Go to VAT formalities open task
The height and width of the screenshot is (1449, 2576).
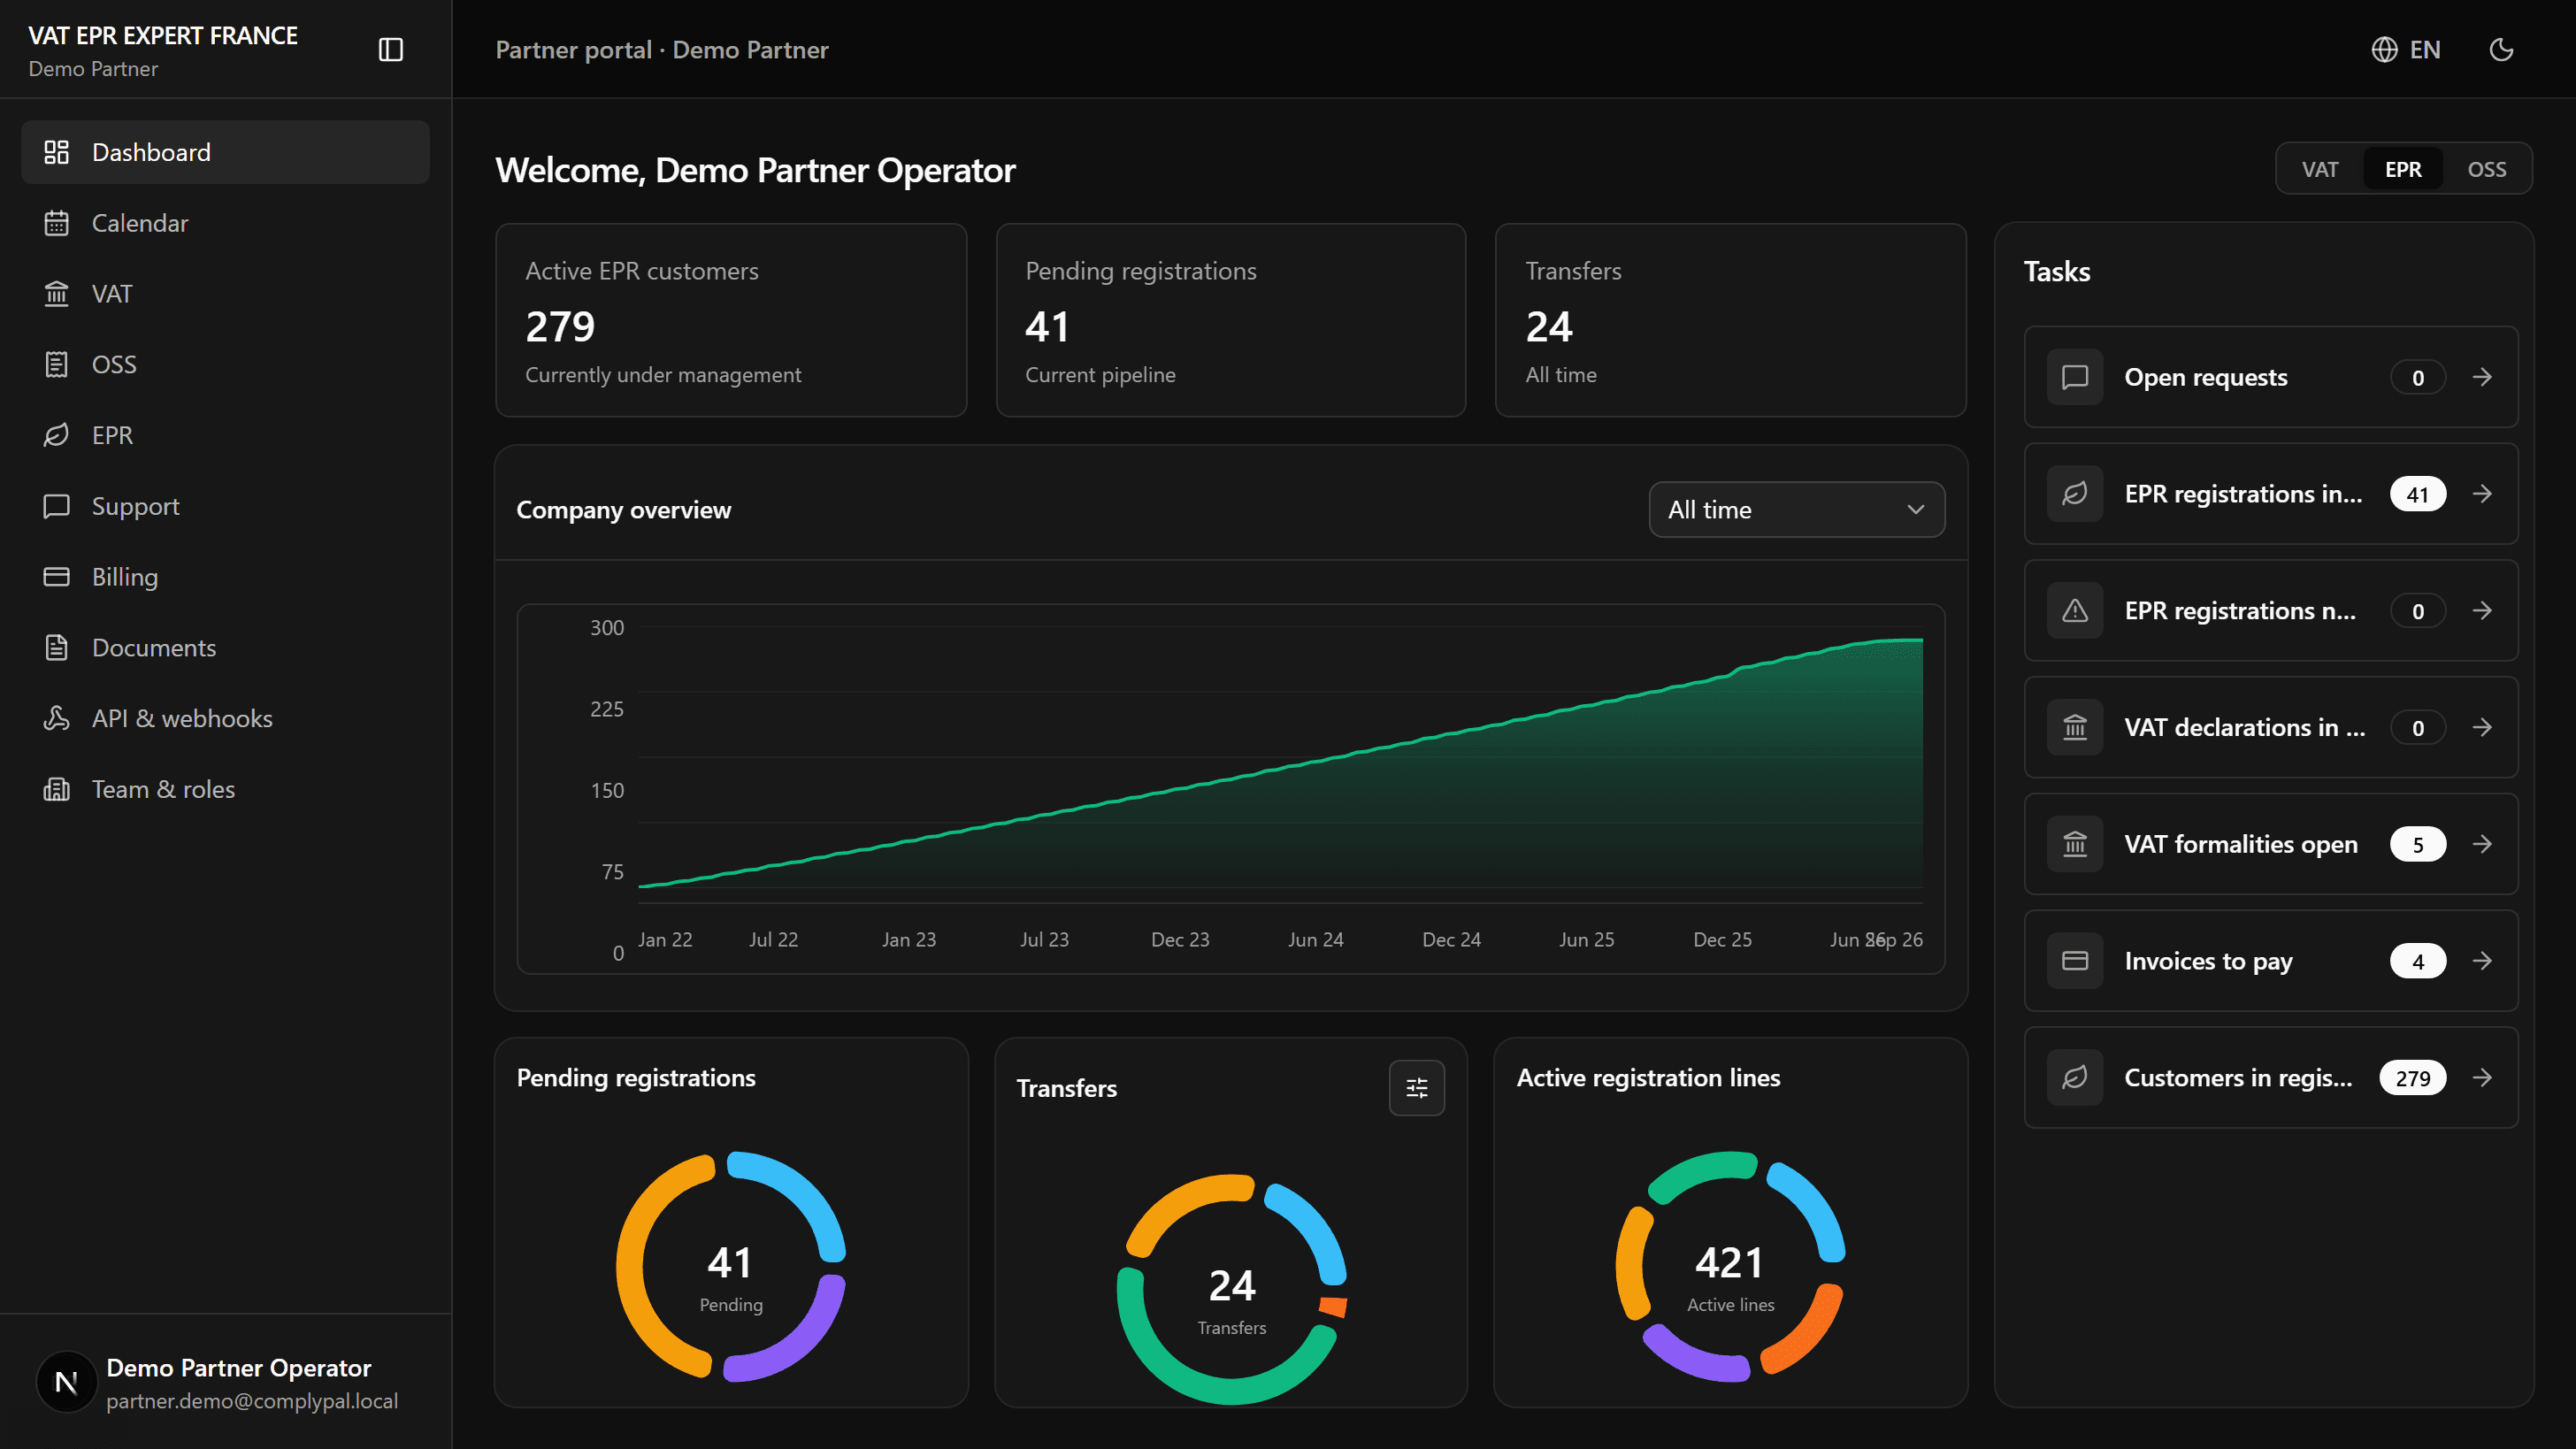pyautogui.click(x=2270, y=844)
